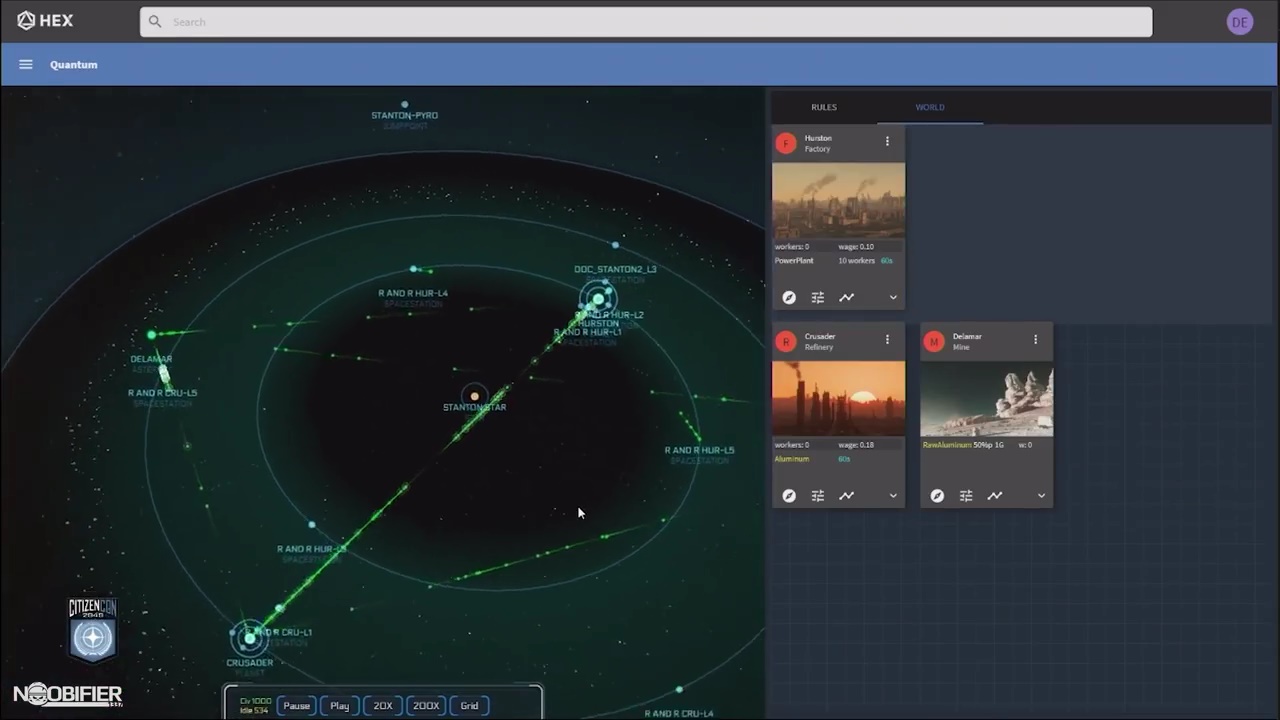Image resolution: width=1280 pixels, height=720 pixels.
Task: Click the red M avatar on Delamar card
Action: pyautogui.click(x=934, y=341)
